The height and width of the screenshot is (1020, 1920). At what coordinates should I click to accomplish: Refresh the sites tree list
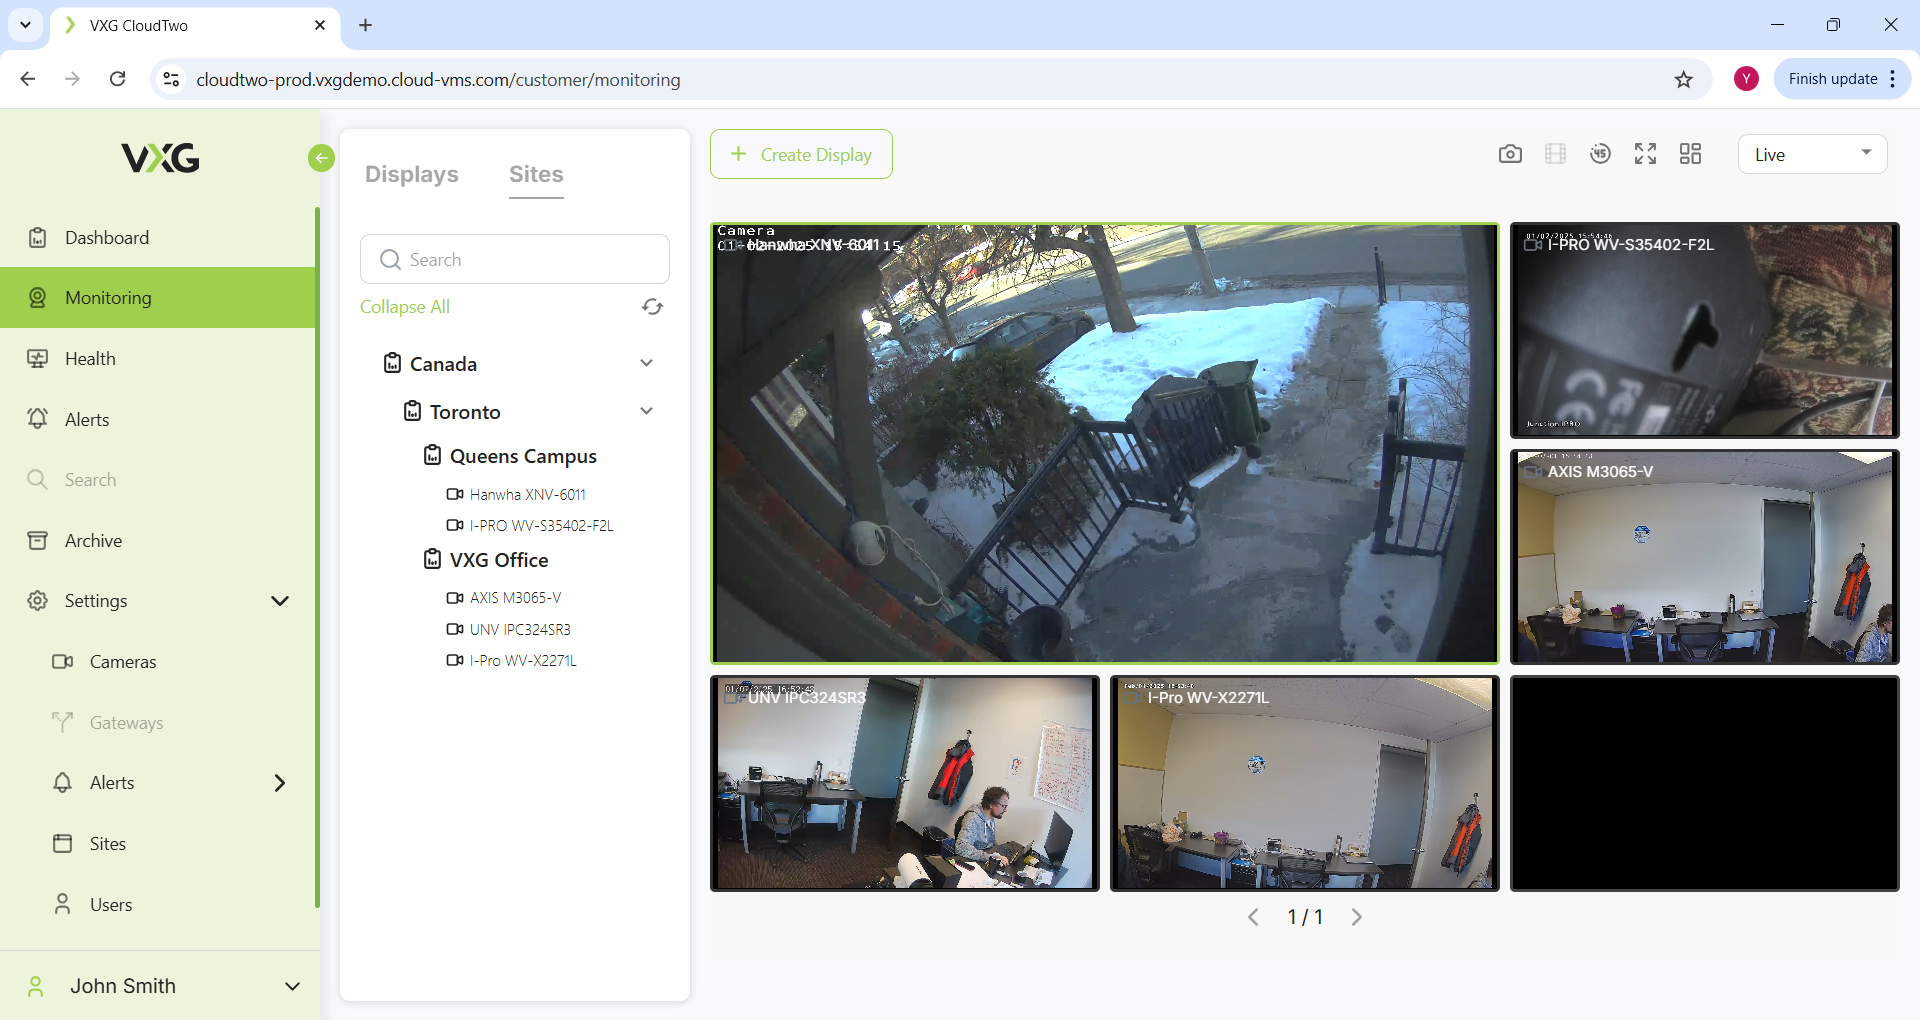tap(652, 307)
